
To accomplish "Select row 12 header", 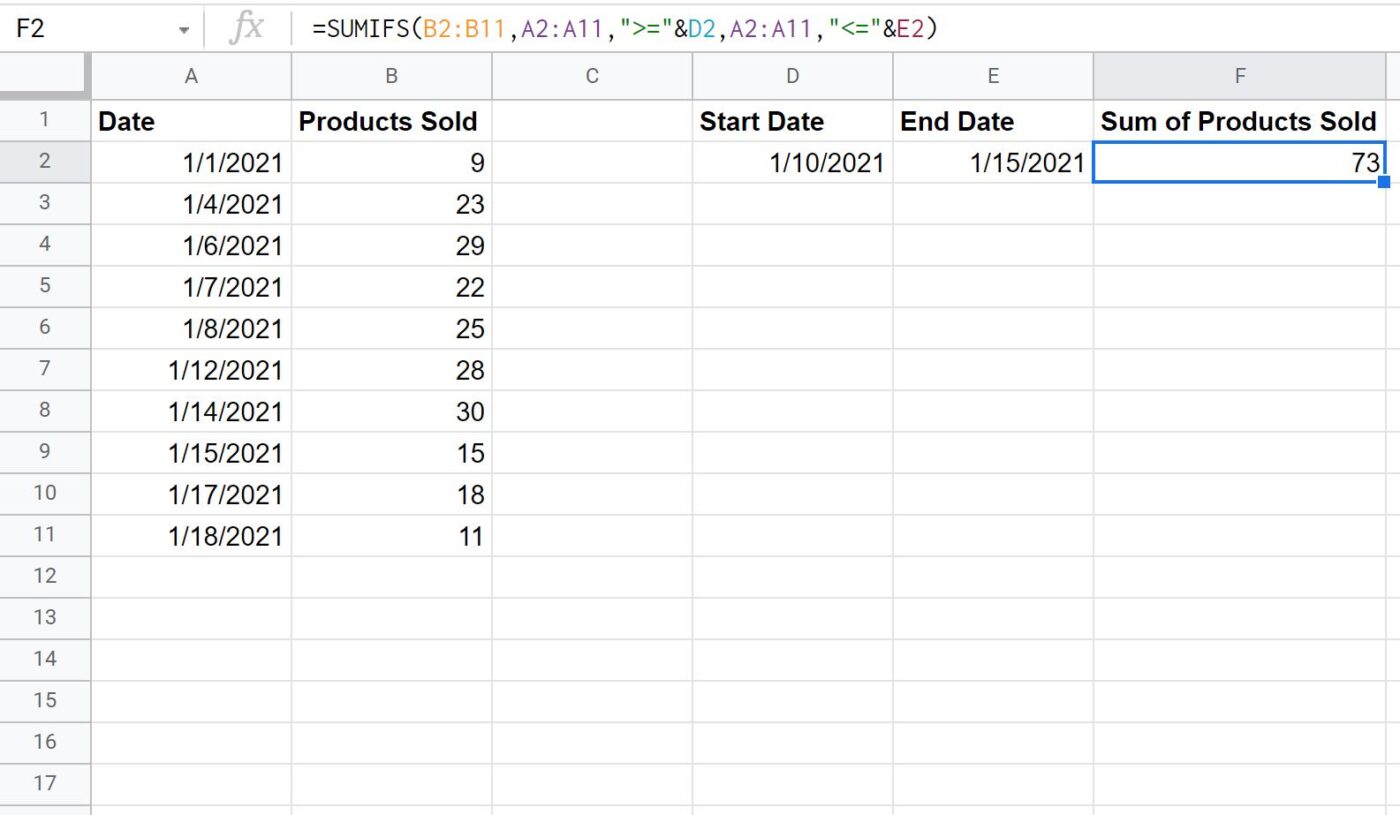I will click(x=45, y=576).
